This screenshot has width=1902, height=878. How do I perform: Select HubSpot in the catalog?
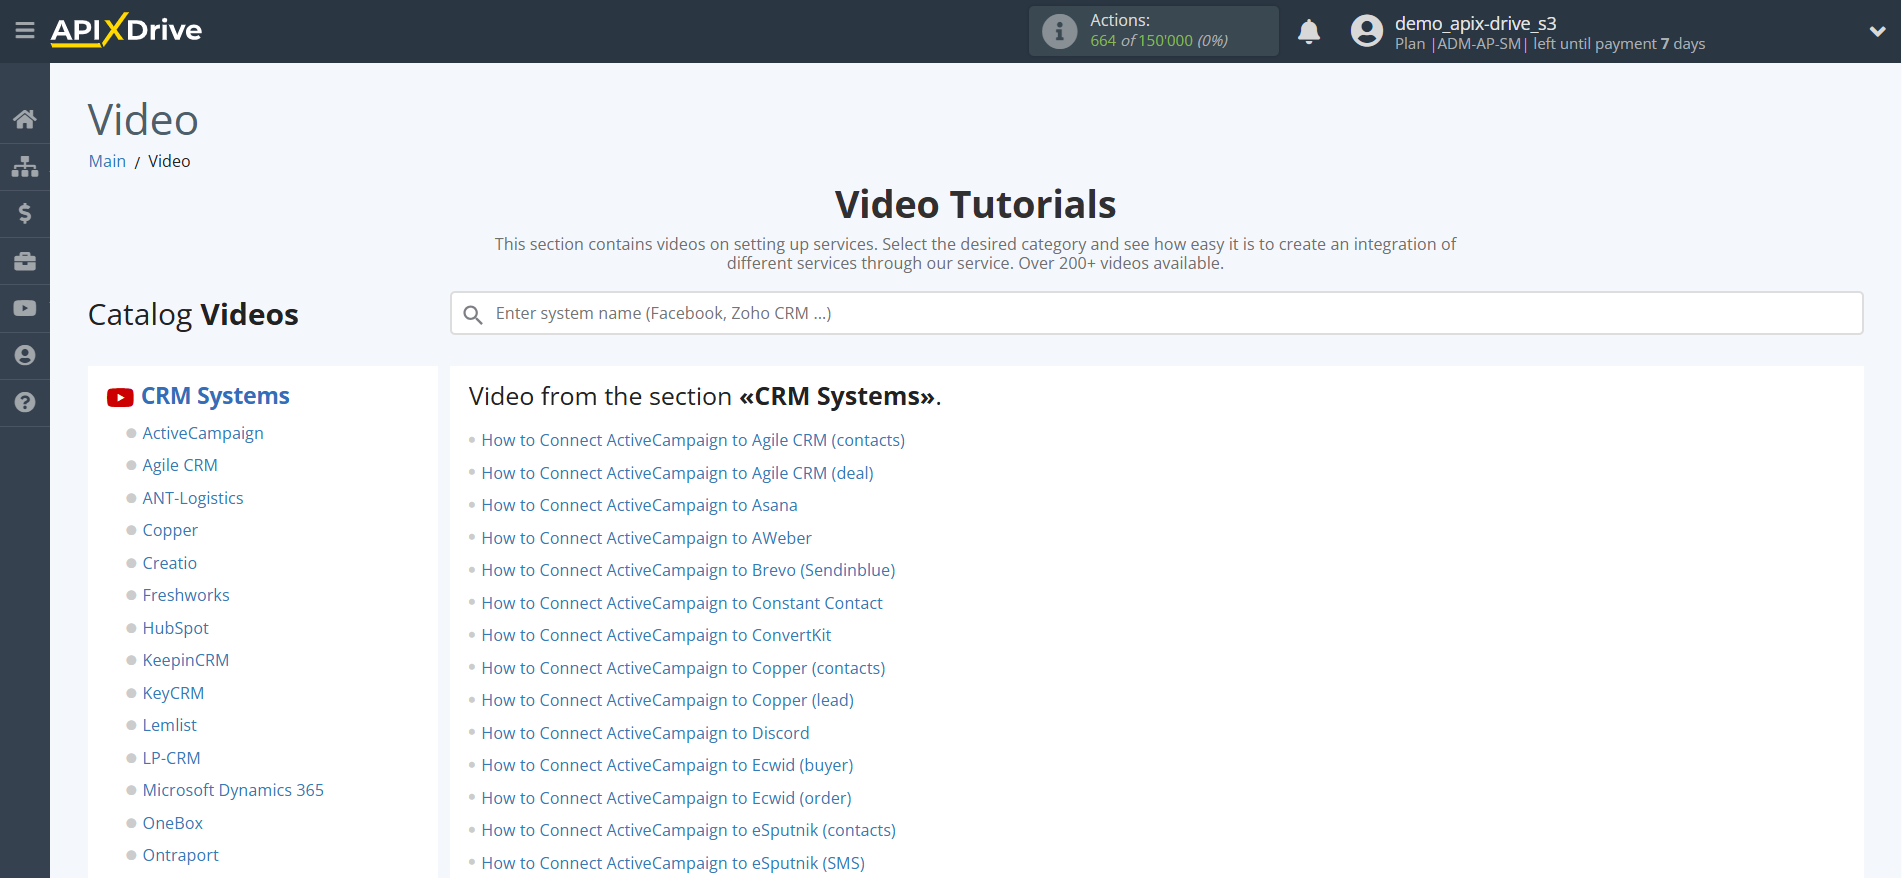[176, 628]
